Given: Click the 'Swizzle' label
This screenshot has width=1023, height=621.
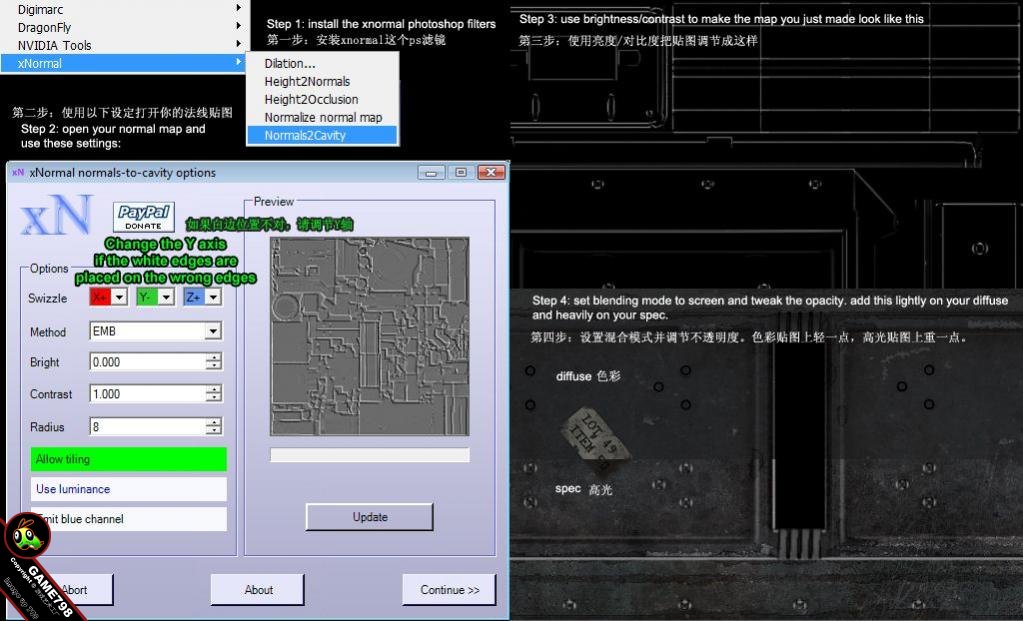Looking at the screenshot, I should (48, 298).
